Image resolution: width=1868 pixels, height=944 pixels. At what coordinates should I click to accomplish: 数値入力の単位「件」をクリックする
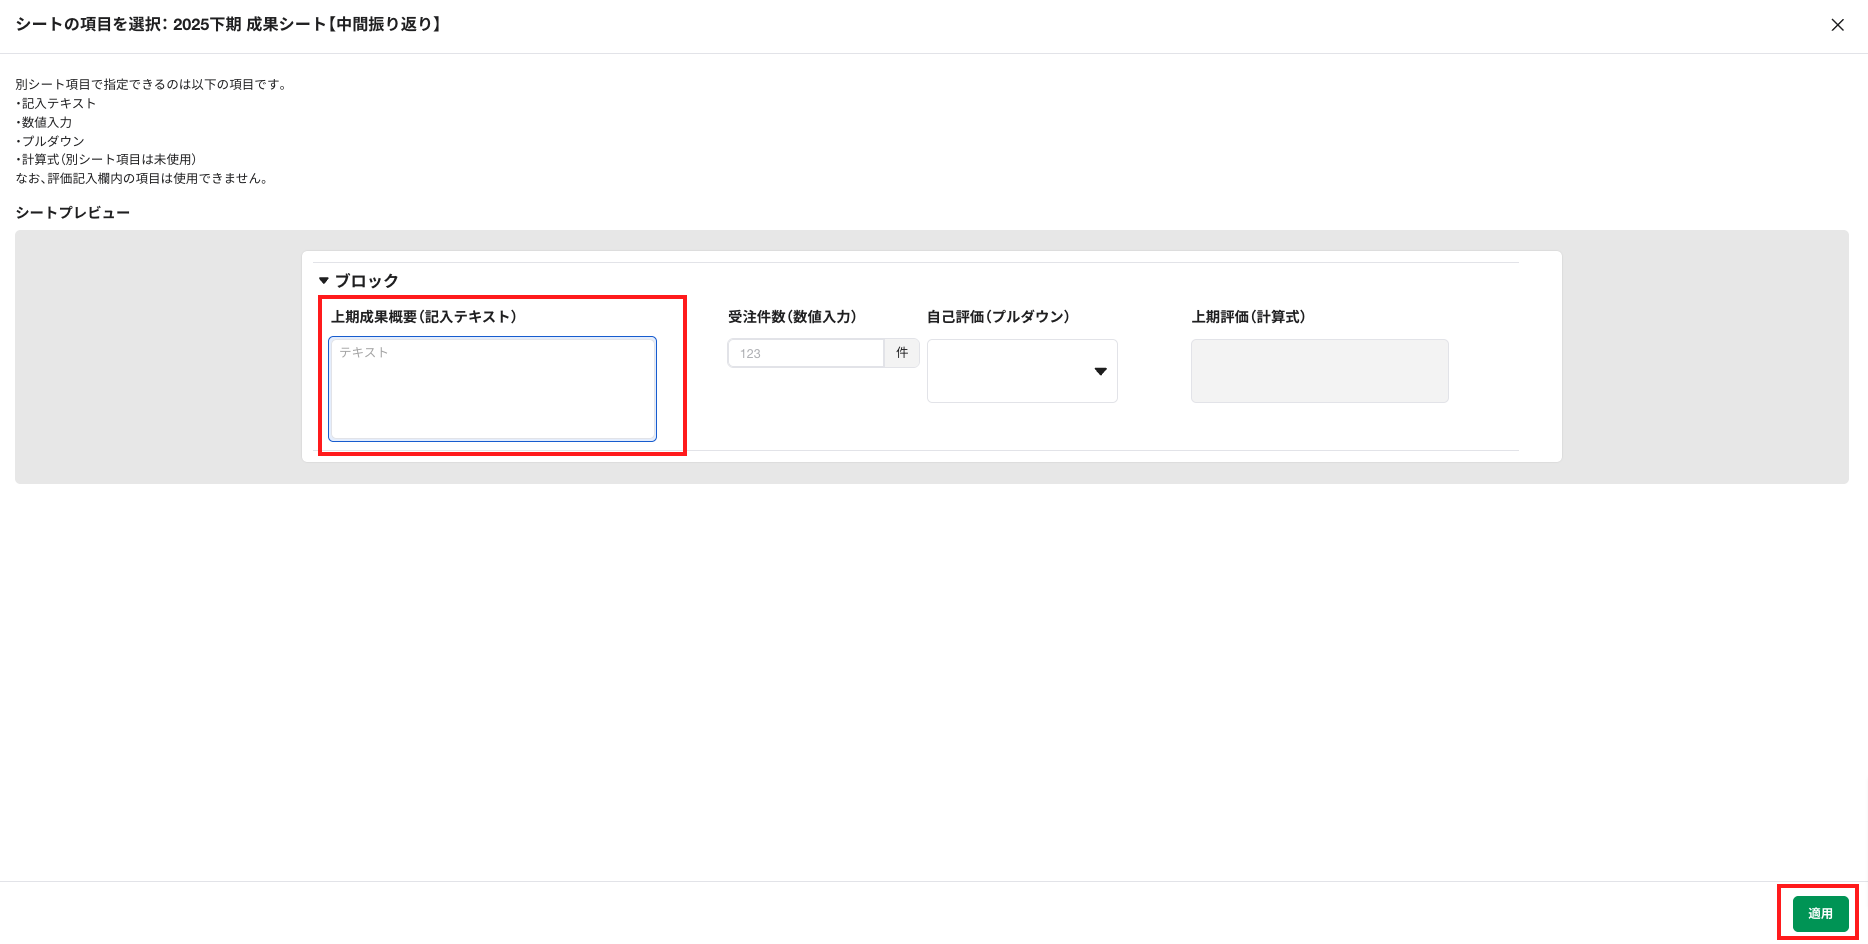coord(901,352)
